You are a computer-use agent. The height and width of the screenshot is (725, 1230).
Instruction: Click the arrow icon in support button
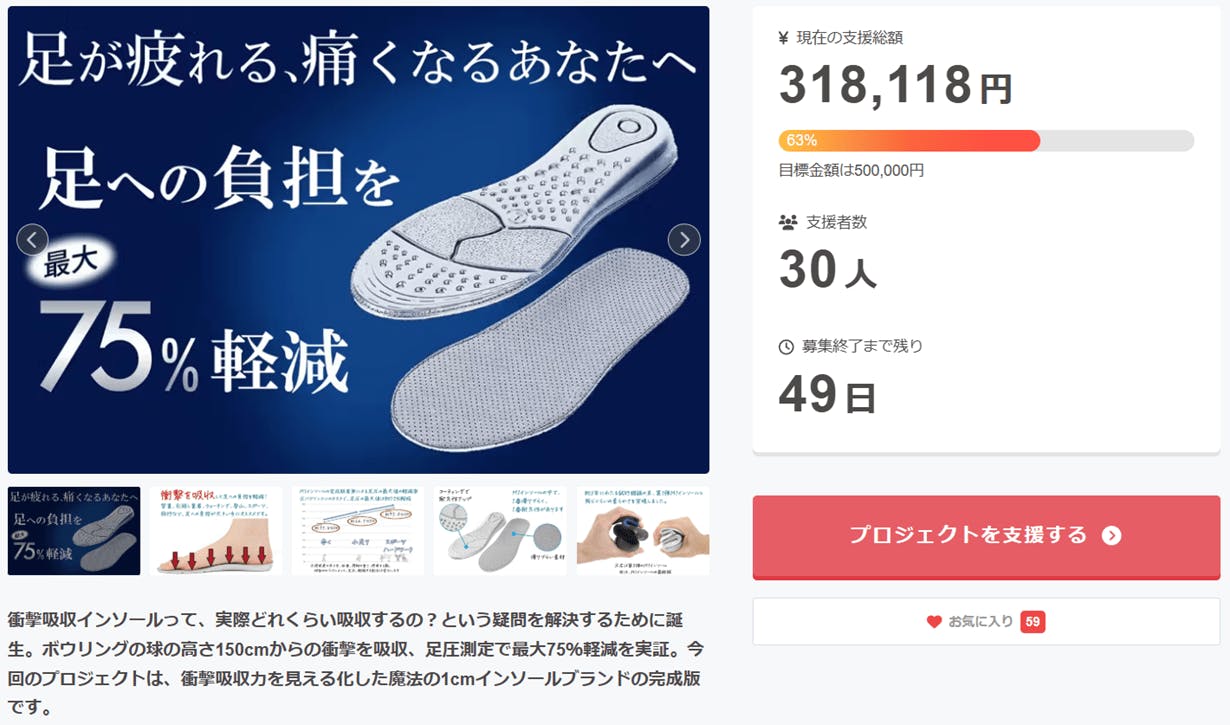point(1111,535)
